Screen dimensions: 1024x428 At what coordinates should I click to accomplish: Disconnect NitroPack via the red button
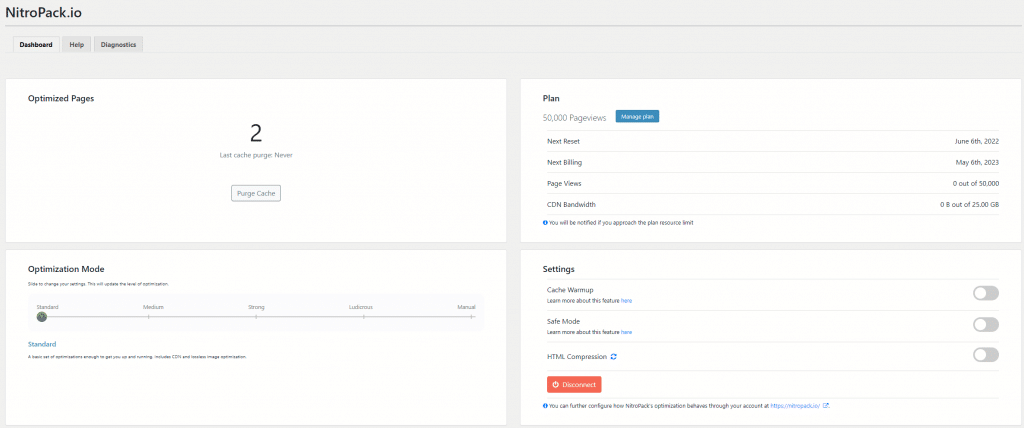574,384
